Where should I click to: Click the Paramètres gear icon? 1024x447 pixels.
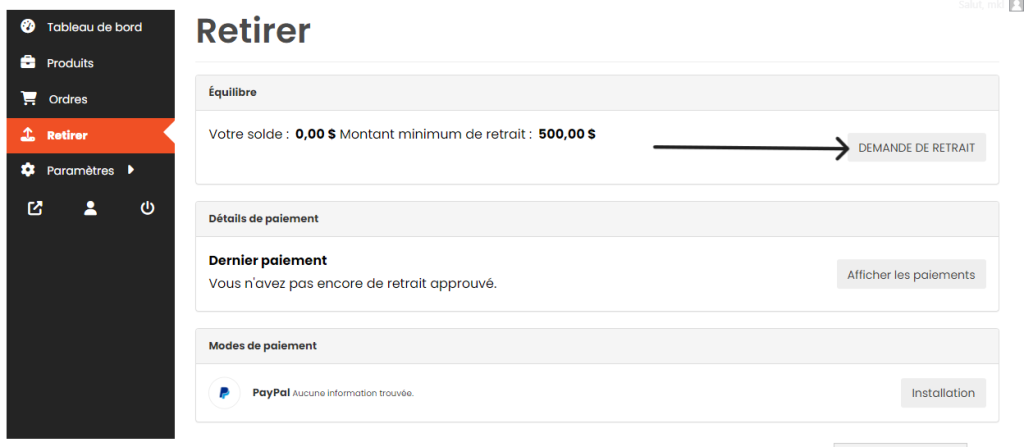point(28,171)
